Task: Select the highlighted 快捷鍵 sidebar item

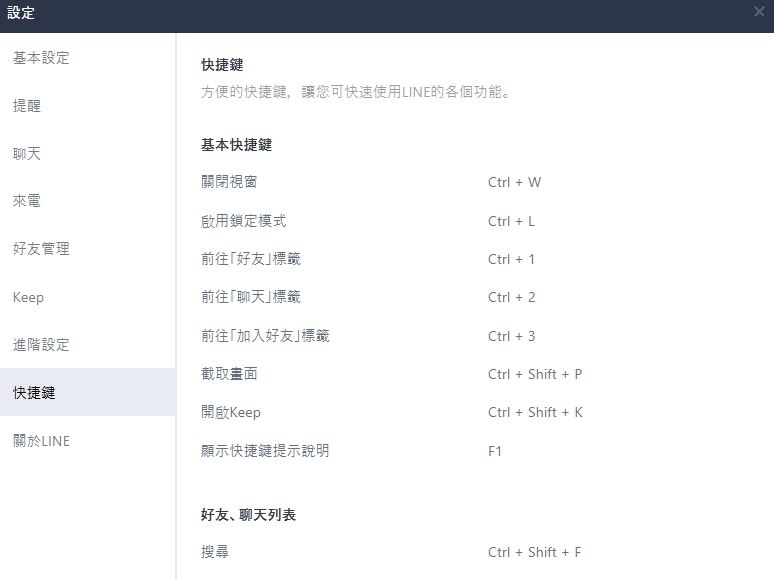Action: (x=34, y=393)
